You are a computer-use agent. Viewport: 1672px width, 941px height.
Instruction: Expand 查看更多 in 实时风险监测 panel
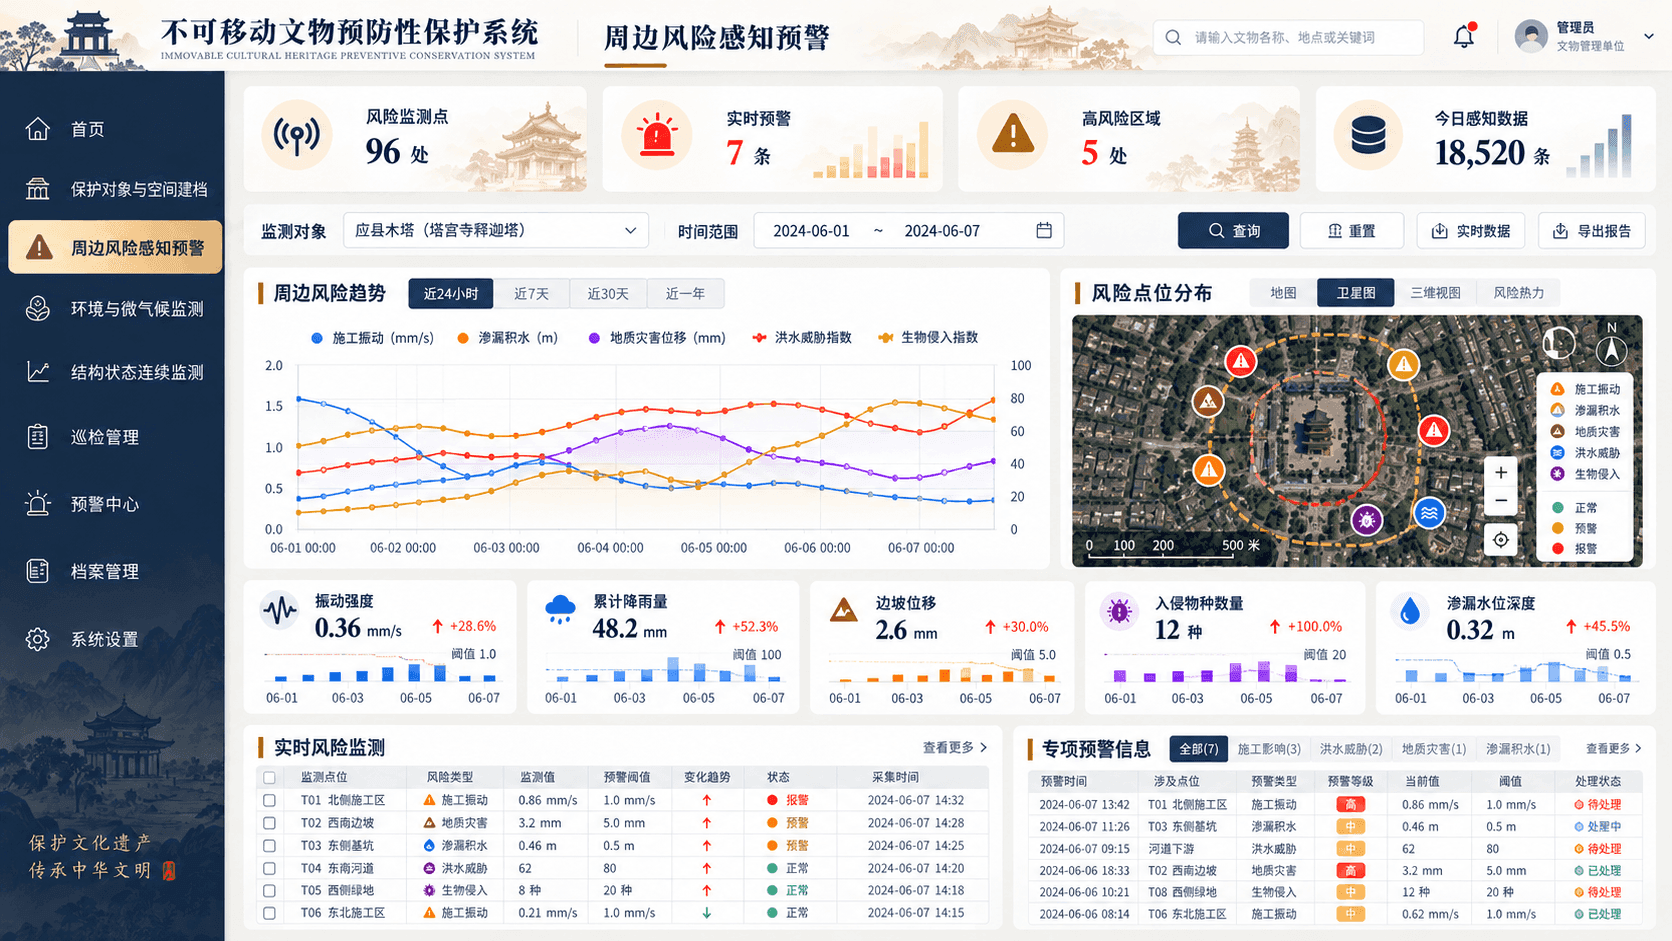955,747
